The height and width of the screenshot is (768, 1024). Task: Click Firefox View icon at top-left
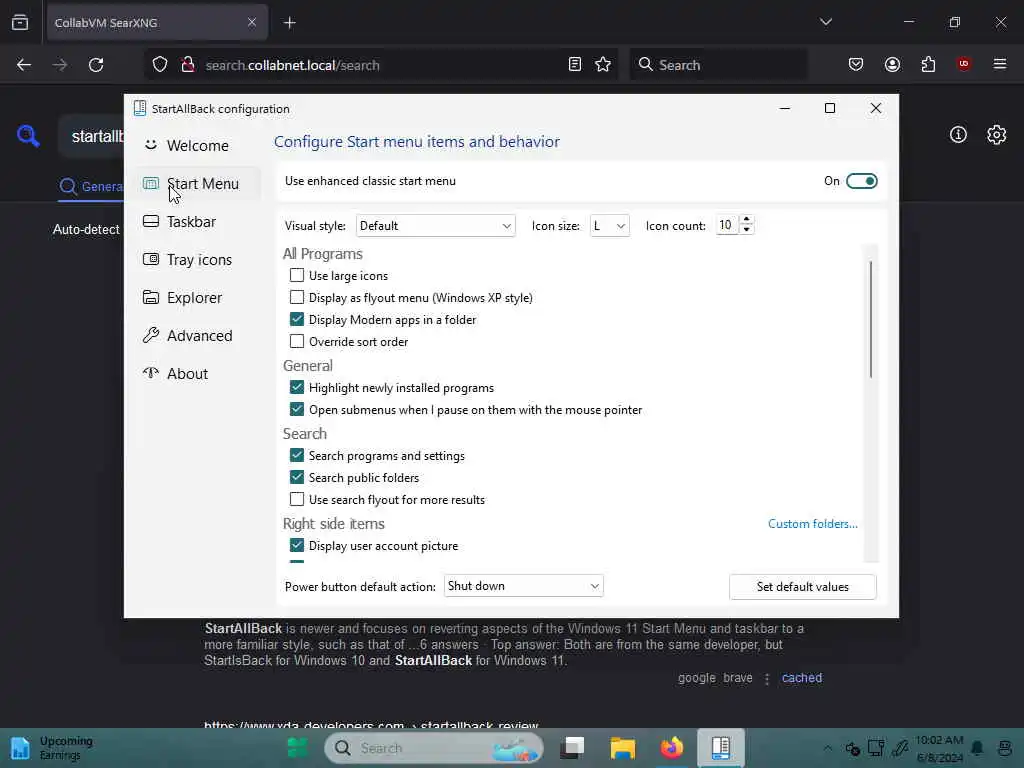20,22
